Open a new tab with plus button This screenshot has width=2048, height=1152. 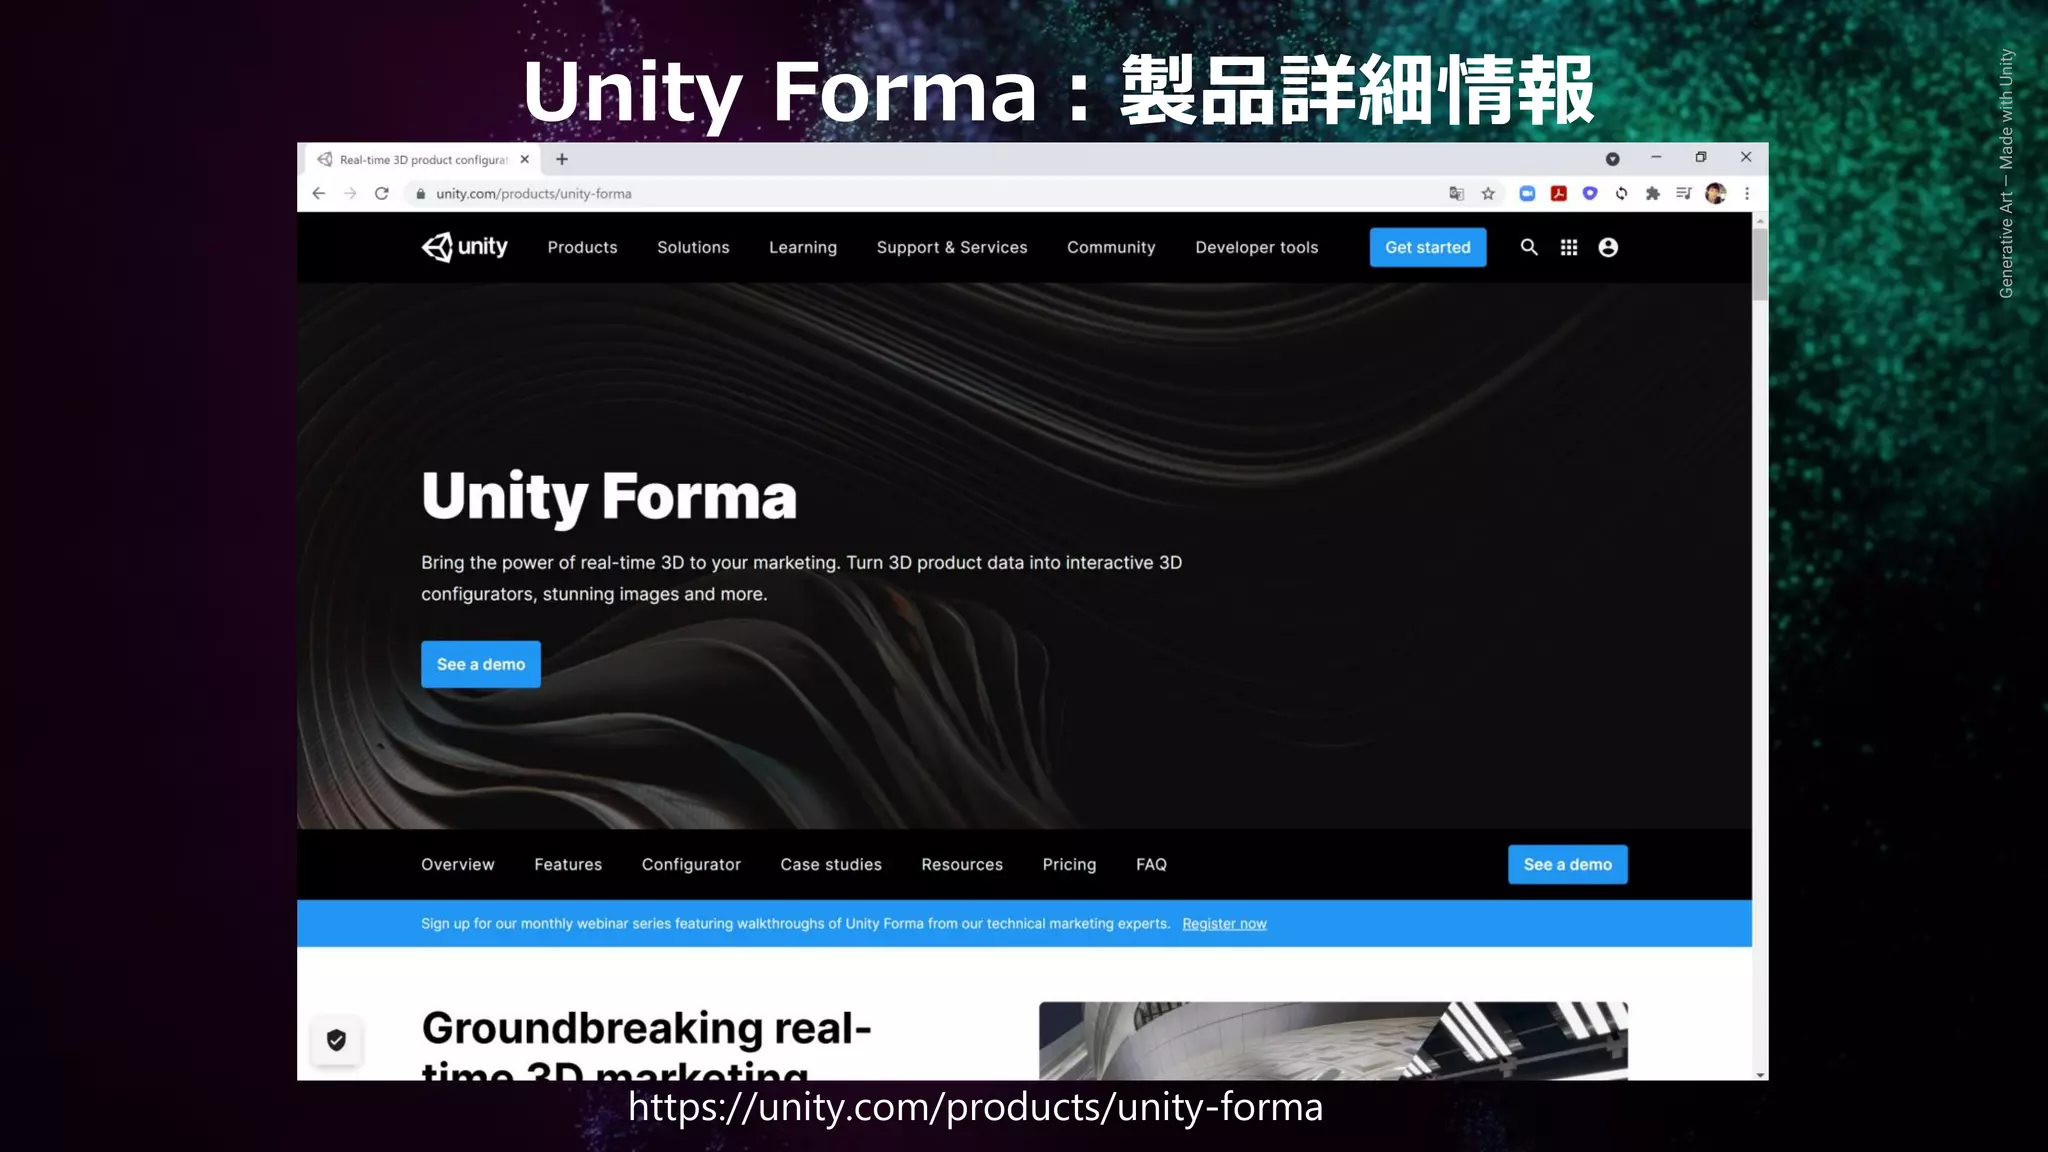click(562, 159)
